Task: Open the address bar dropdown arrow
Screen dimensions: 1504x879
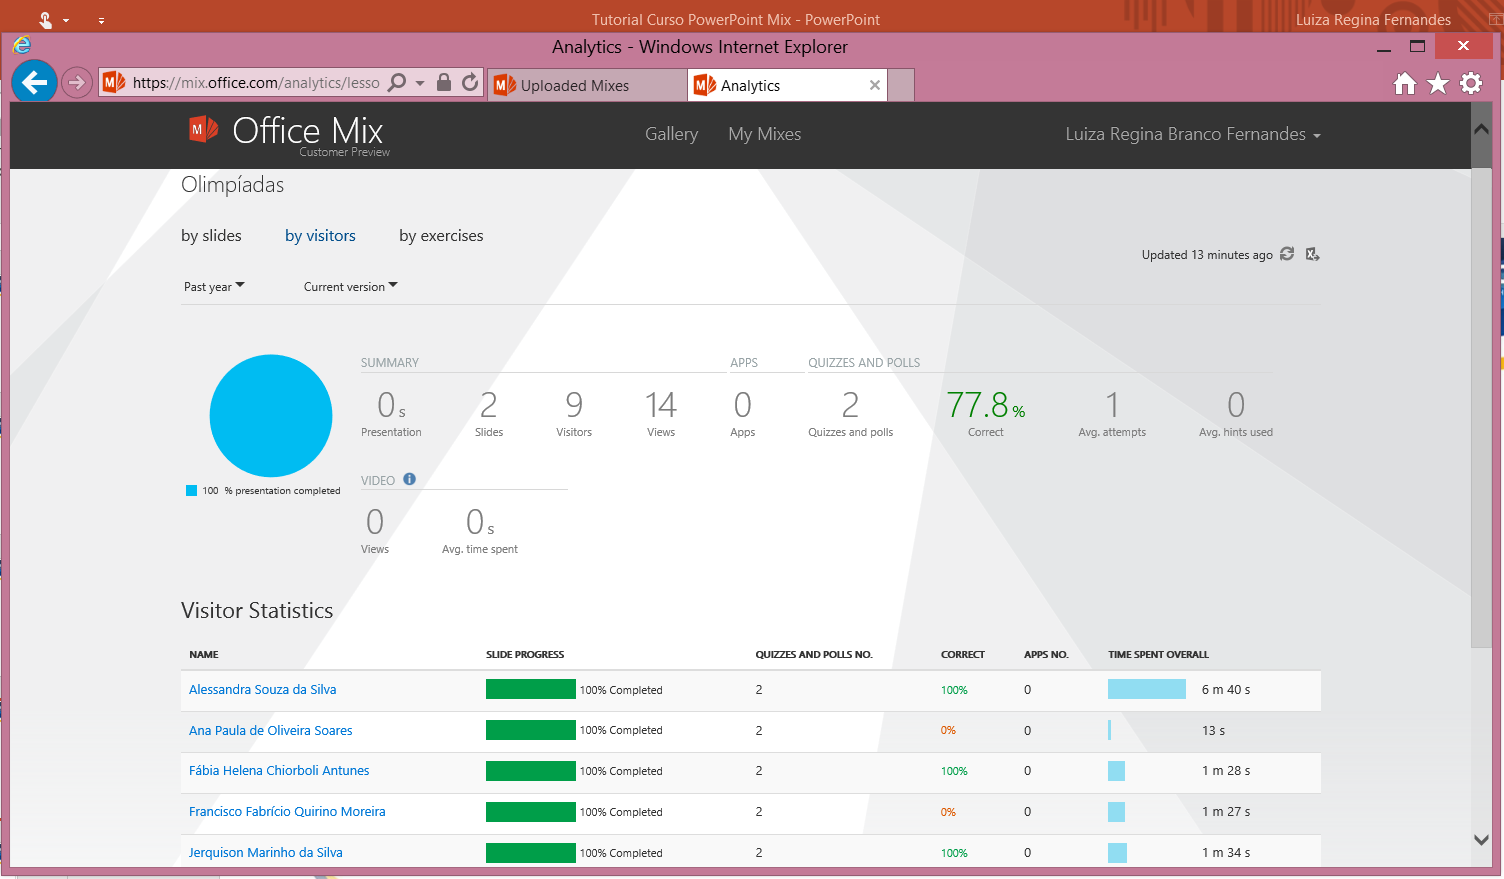Action: 420,83
